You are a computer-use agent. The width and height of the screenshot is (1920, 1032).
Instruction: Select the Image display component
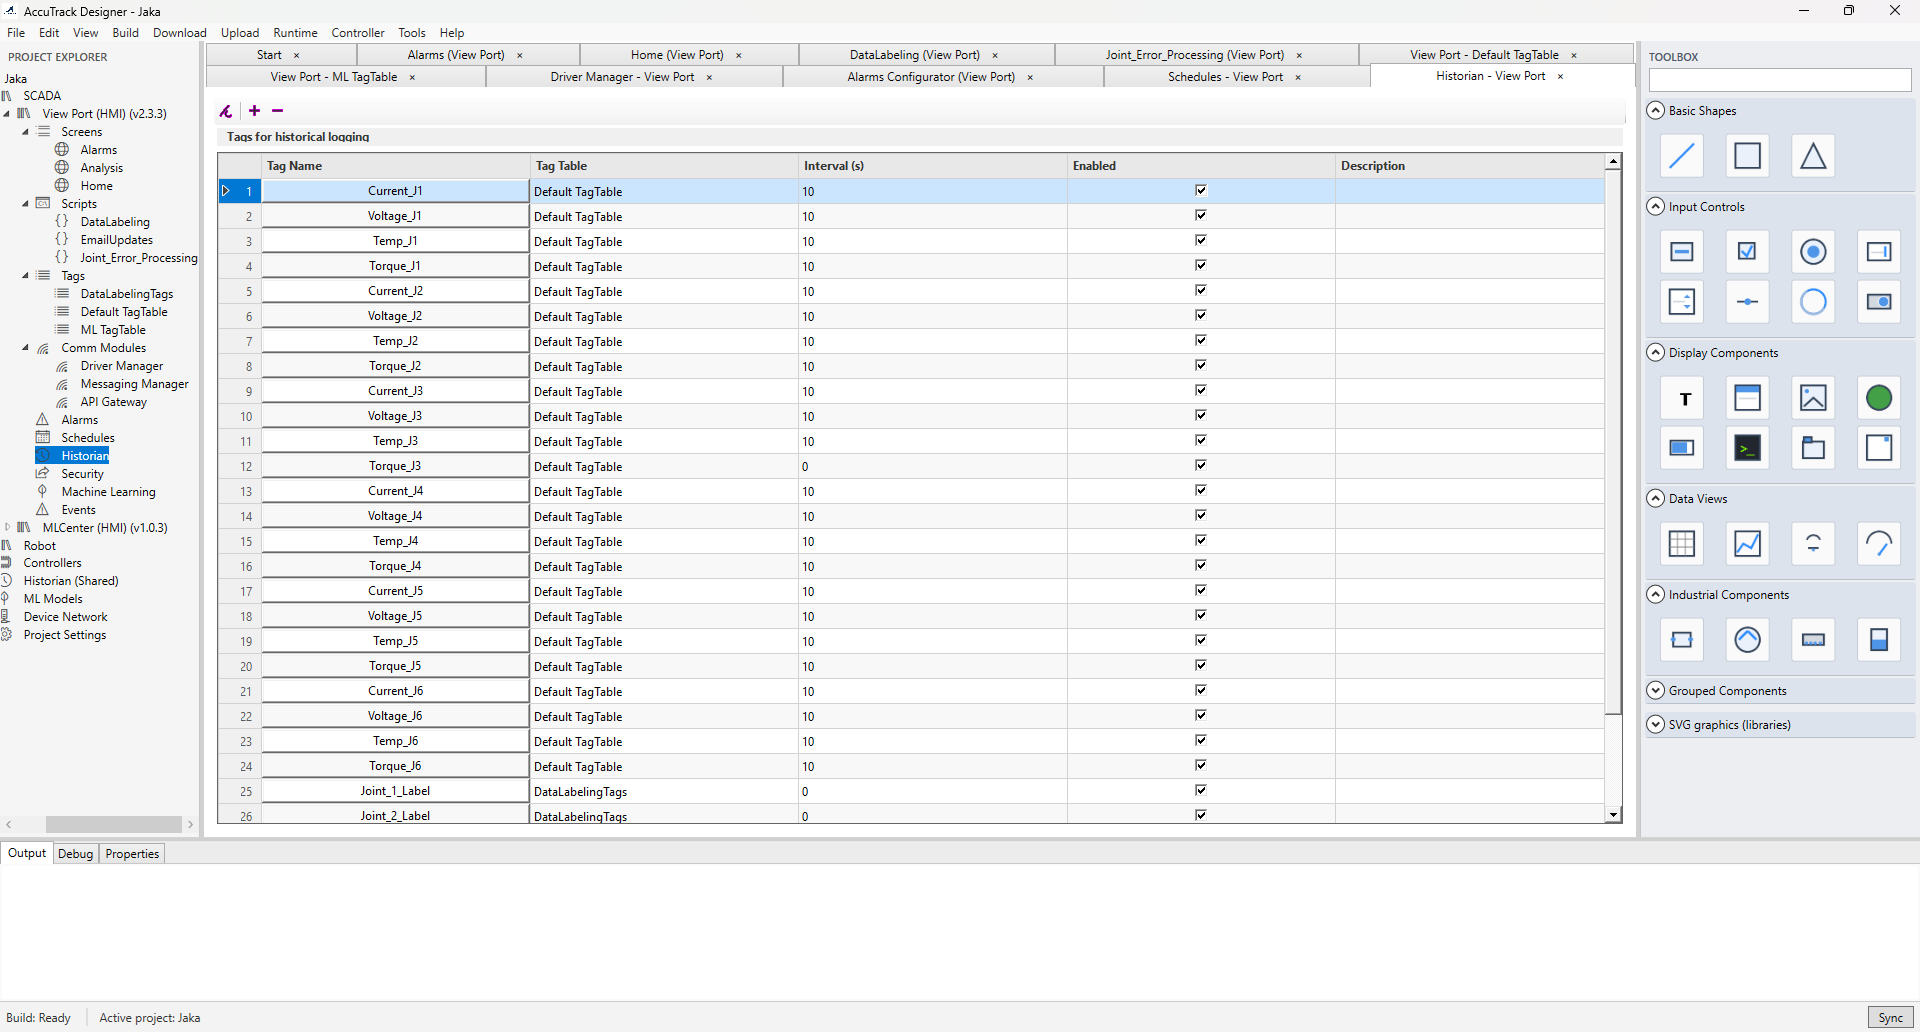1813,398
